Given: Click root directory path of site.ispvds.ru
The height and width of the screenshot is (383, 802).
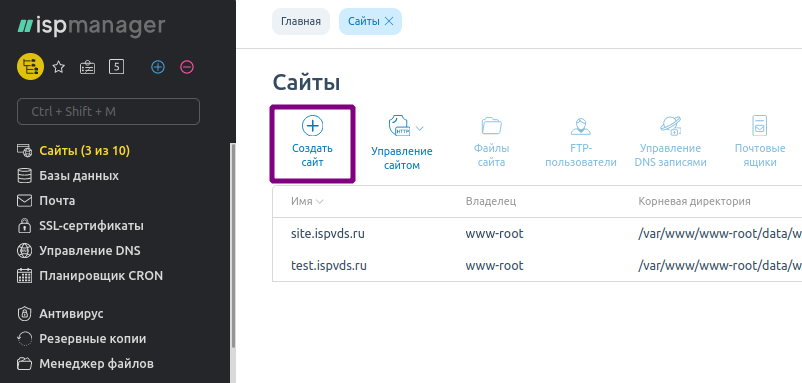Looking at the screenshot, I should click(720, 234).
